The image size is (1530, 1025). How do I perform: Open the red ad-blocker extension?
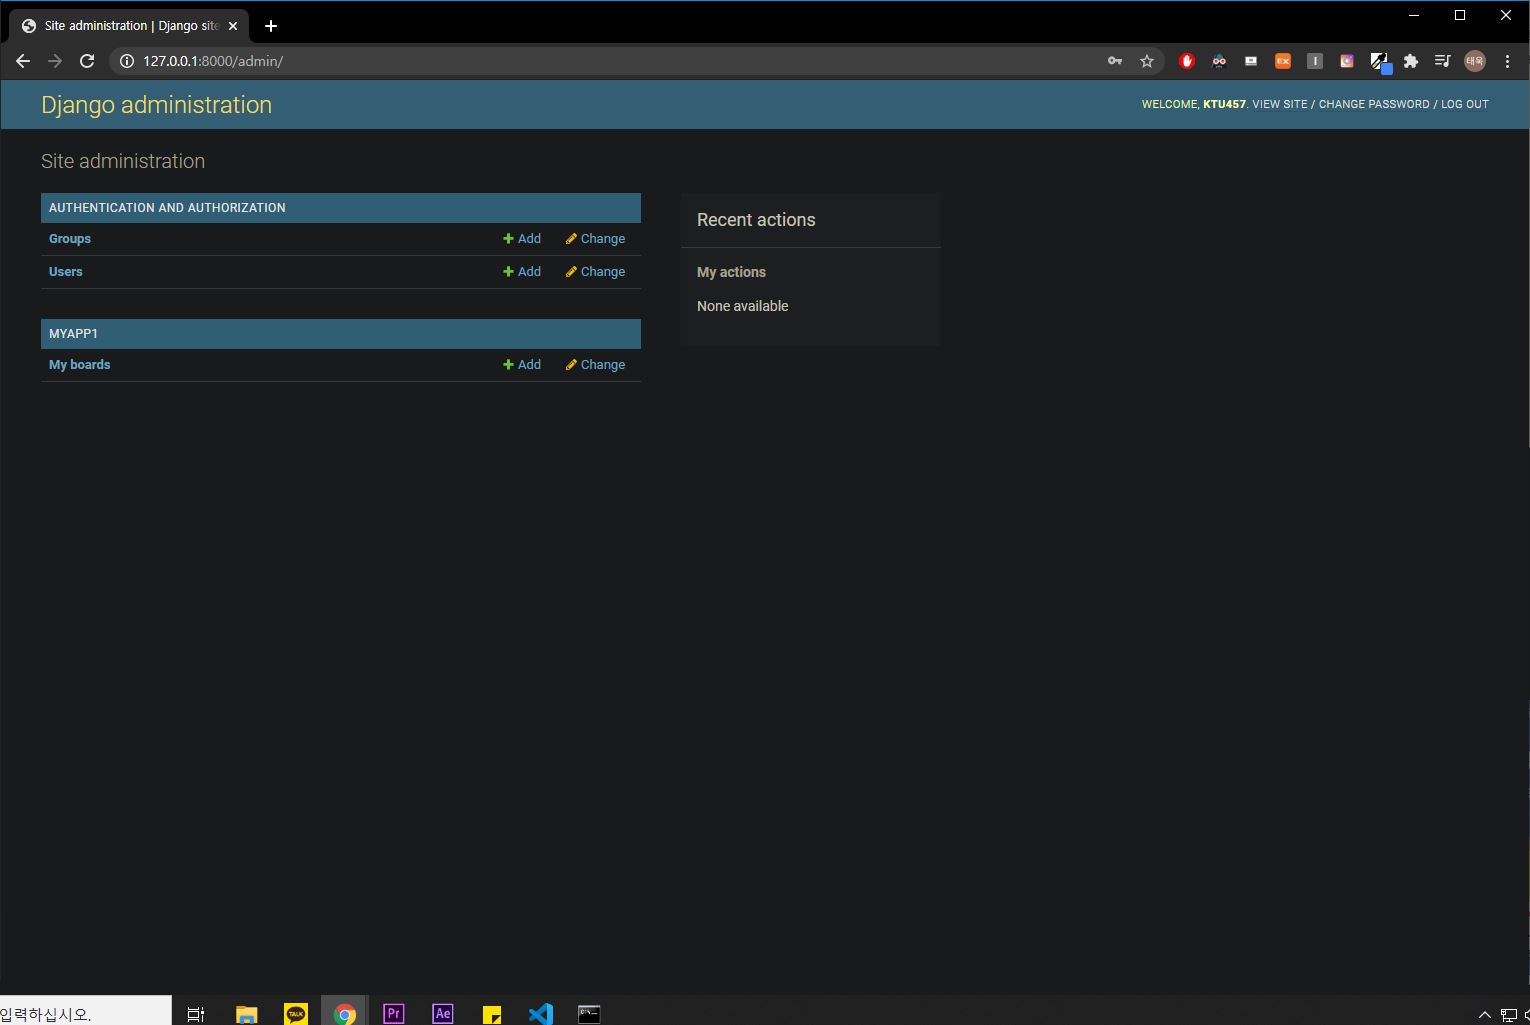tap(1187, 61)
